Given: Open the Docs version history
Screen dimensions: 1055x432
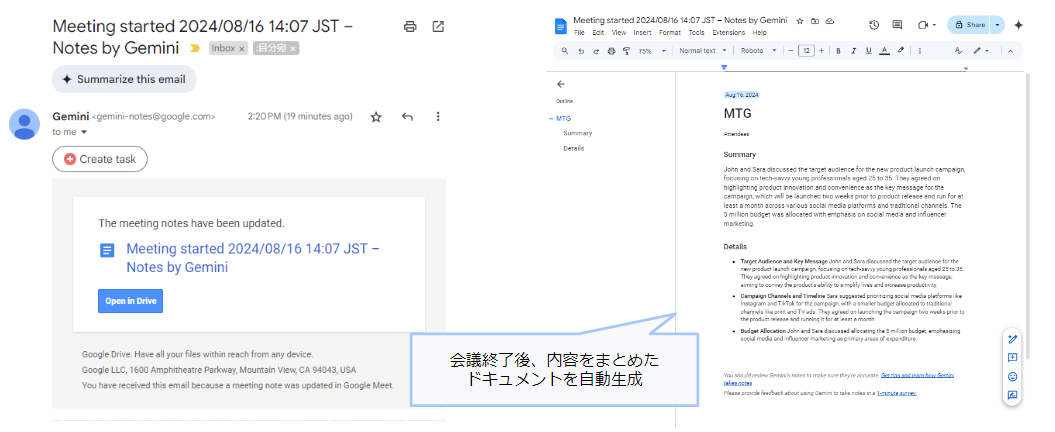Looking at the screenshot, I should (874, 25).
